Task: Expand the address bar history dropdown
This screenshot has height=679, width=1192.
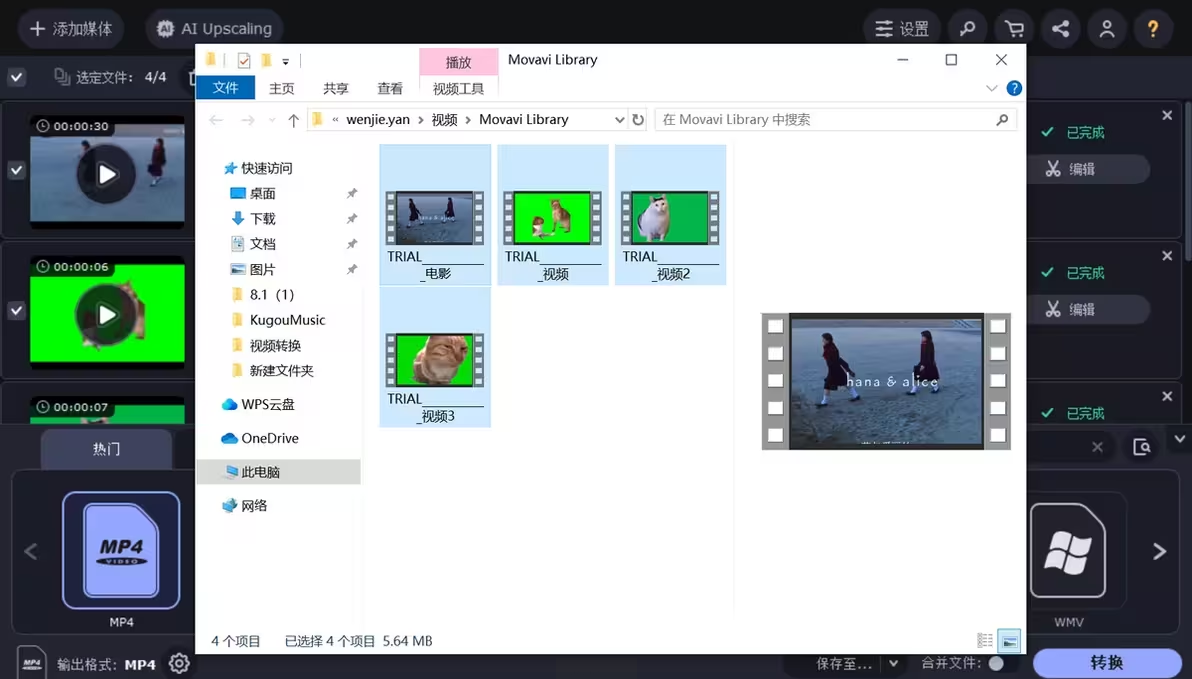Action: (619, 120)
